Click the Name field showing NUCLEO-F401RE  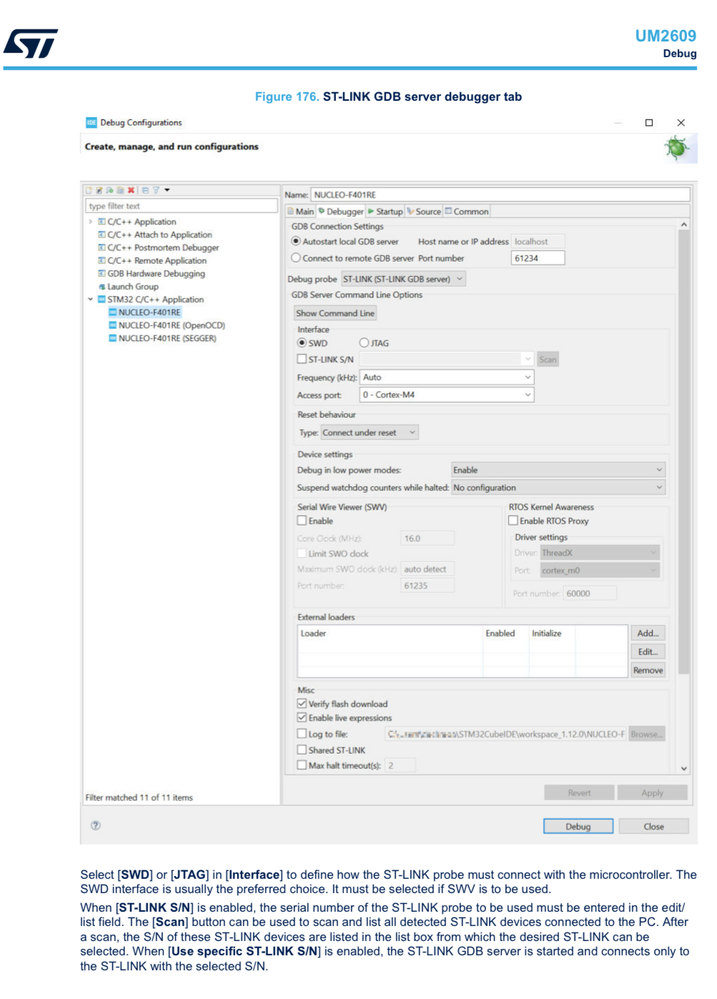tap(500, 195)
